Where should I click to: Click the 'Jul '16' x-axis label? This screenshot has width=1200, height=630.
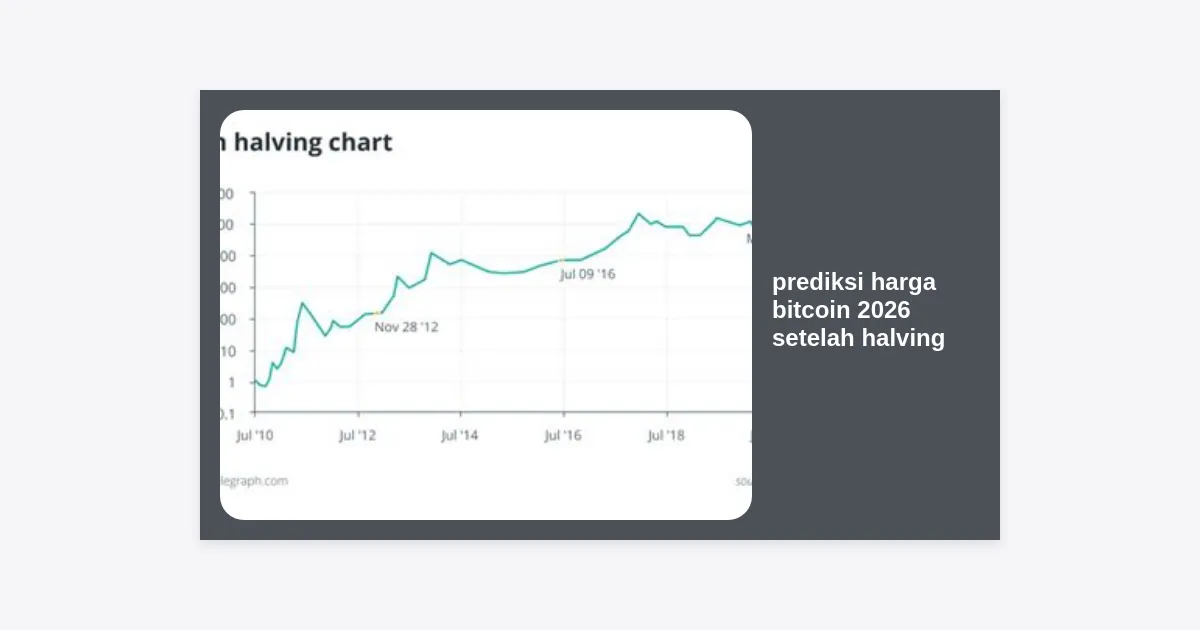(564, 436)
